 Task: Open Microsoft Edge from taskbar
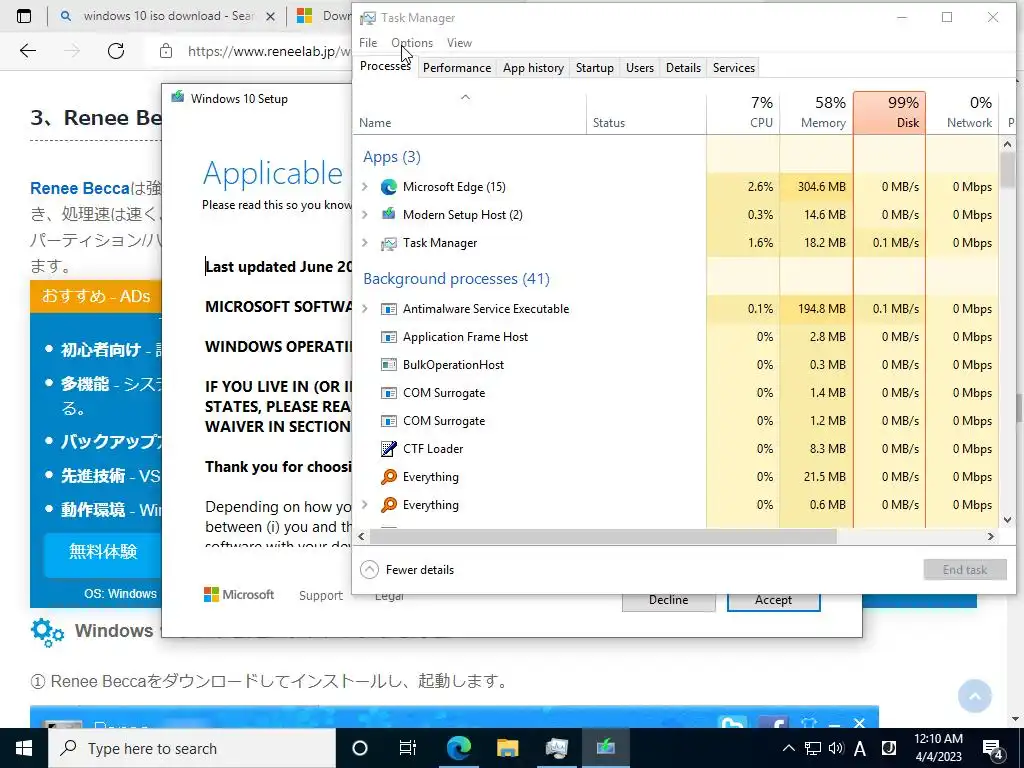tap(458, 748)
